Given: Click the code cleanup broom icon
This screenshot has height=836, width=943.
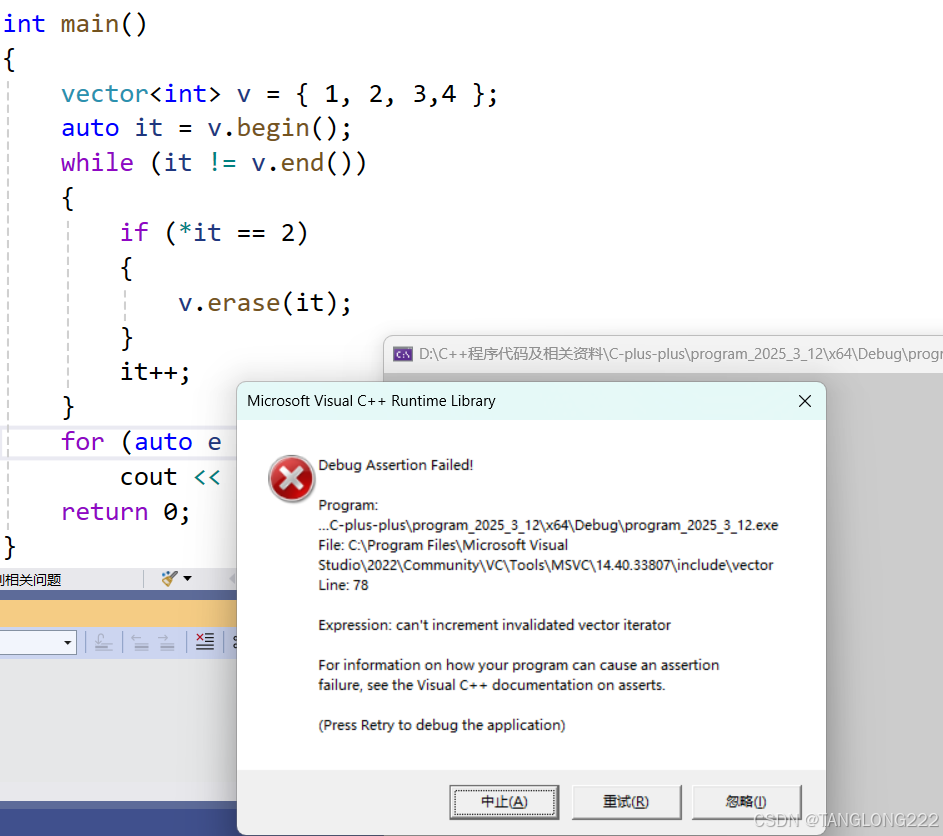Looking at the screenshot, I should (x=170, y=579).
